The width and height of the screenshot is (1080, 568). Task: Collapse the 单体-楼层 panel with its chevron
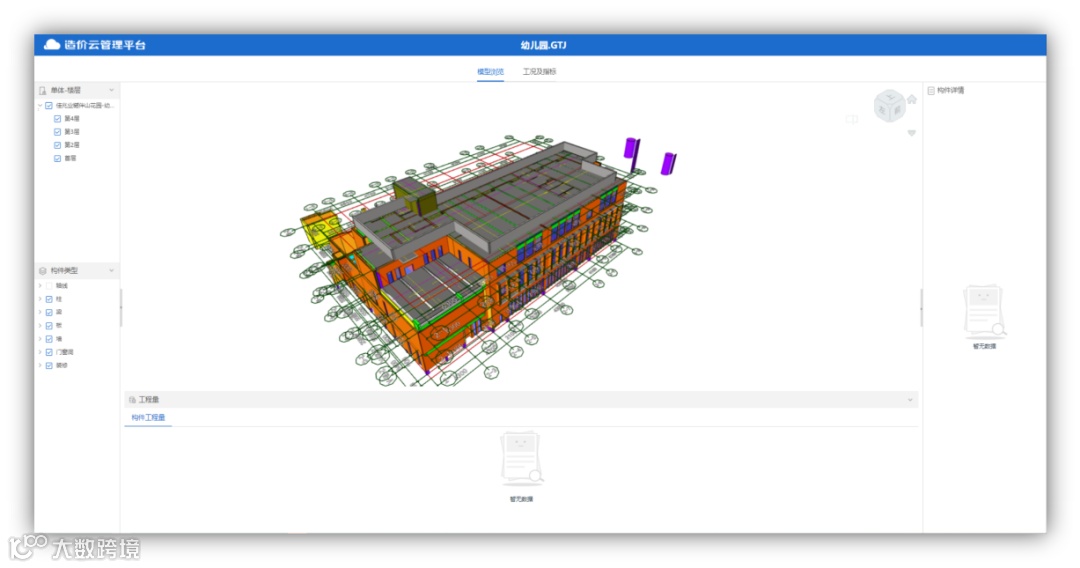pos(112,90)
